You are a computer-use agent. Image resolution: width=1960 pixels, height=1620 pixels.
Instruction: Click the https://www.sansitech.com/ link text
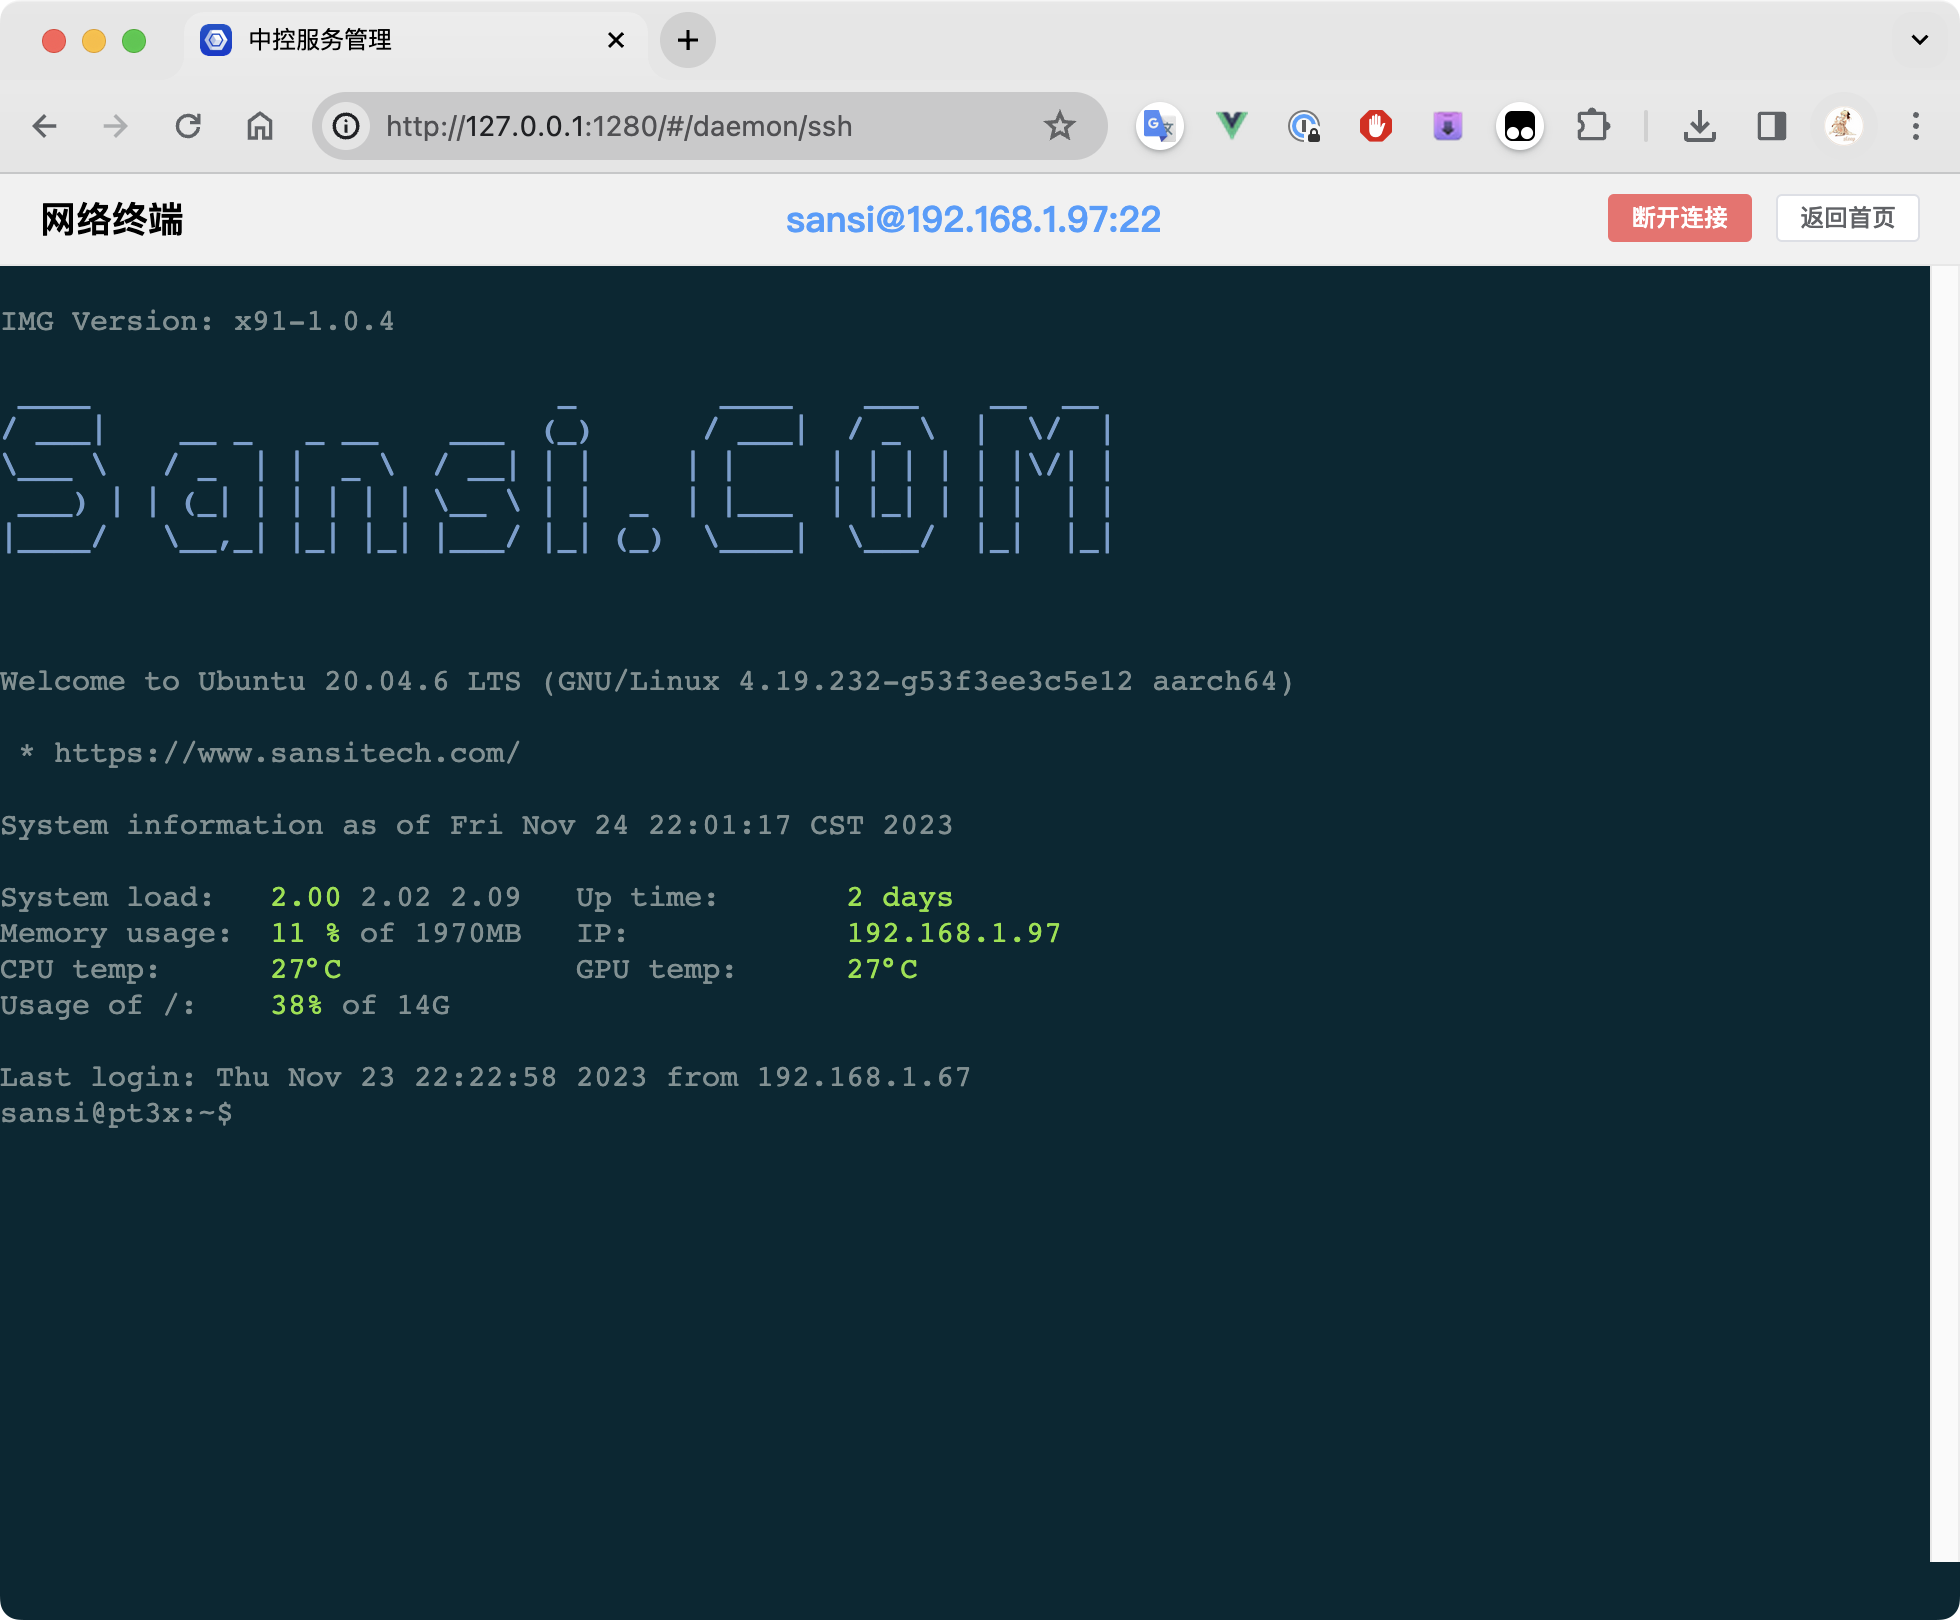pyautogui.click(x=287, y=753)
